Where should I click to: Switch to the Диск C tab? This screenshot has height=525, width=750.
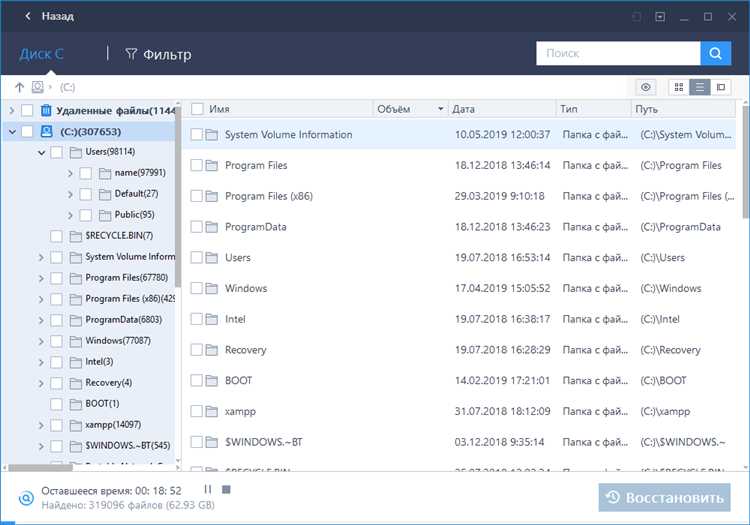pos(41,54)
